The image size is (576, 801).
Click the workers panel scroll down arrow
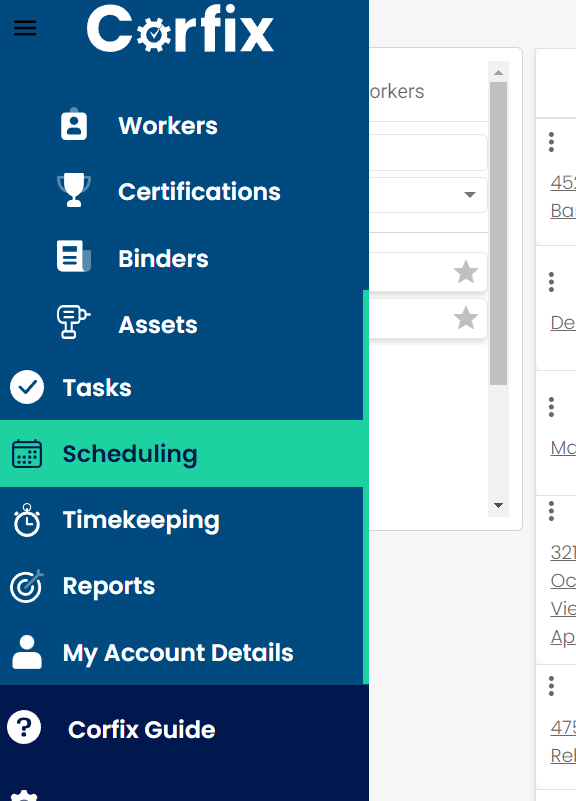pos(498,506)
